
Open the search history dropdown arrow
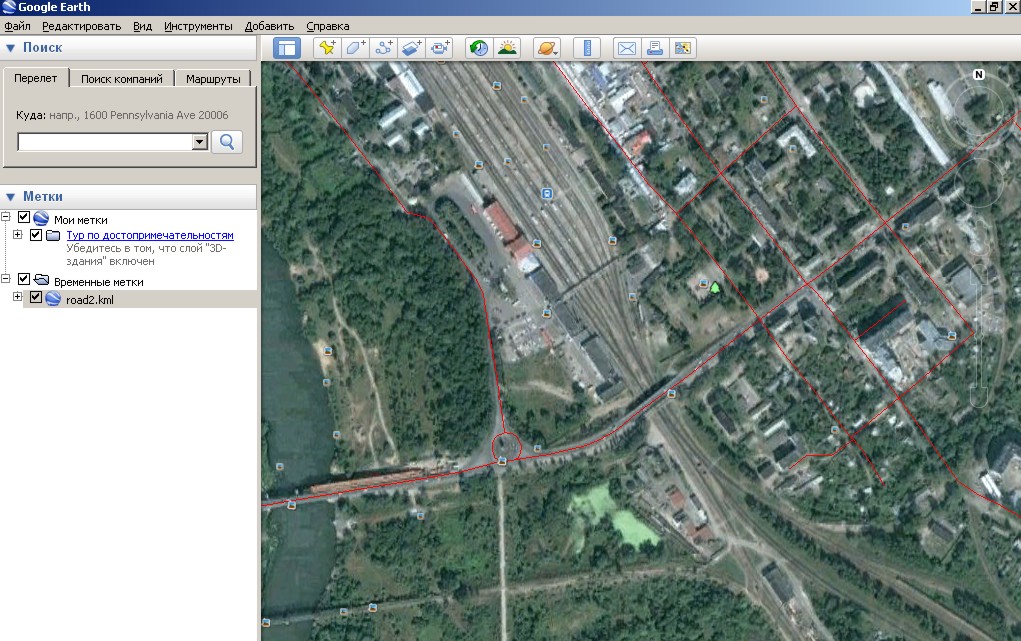(x=199, y=142)
